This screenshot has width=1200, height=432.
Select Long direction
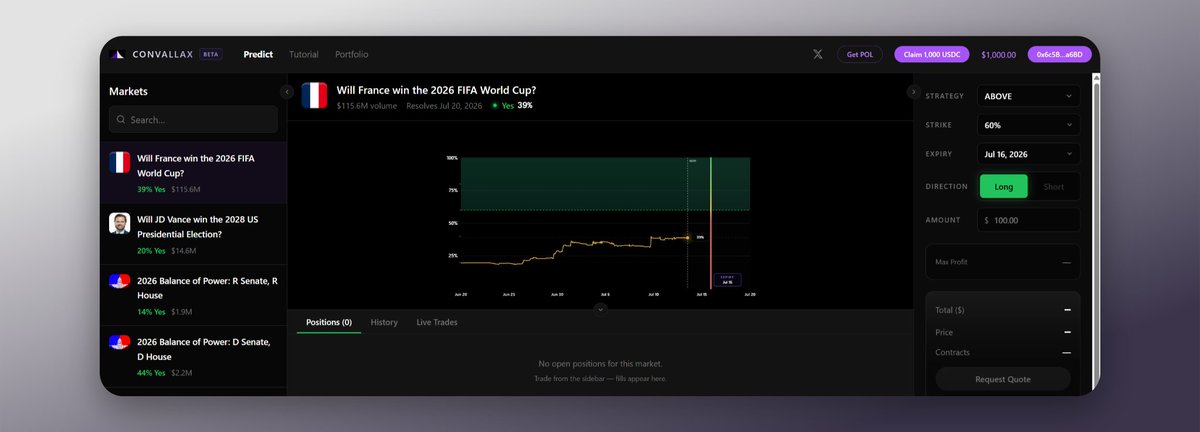pyautogui.click(x=1004, y=186)
